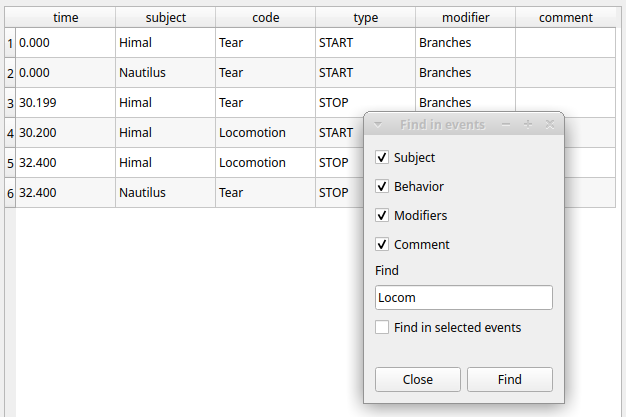Select row 3 by its row number
The image size is (626, 417).
(x=10, y=103)
